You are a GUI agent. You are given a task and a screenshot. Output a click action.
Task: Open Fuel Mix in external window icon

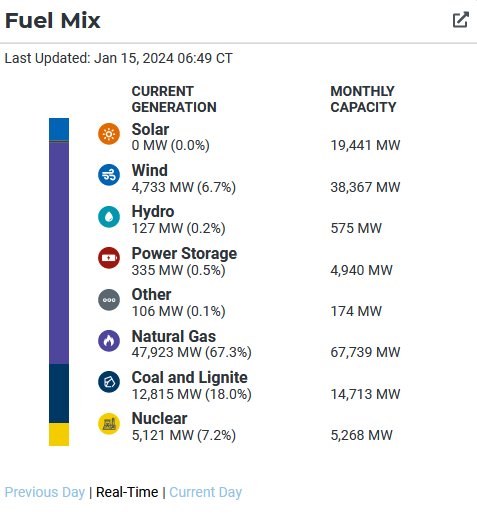461,20
